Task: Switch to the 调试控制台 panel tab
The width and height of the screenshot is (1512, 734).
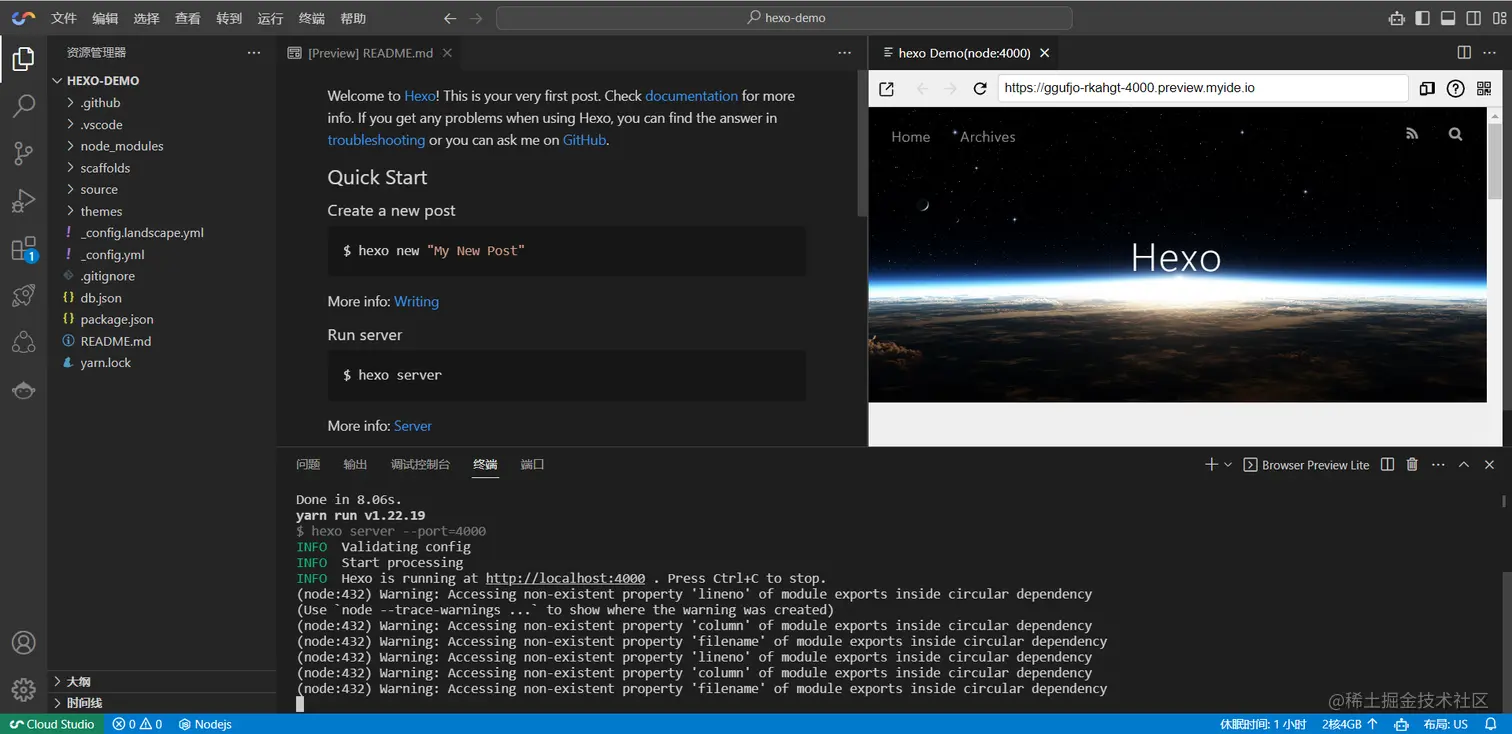Action: [420, 464]
